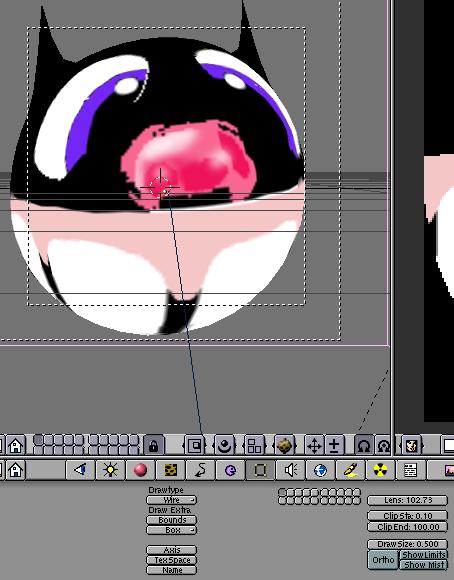Click the Home icon in the buttons window header
The width and height of the screenshot is (454, 580).
point(16,470)
